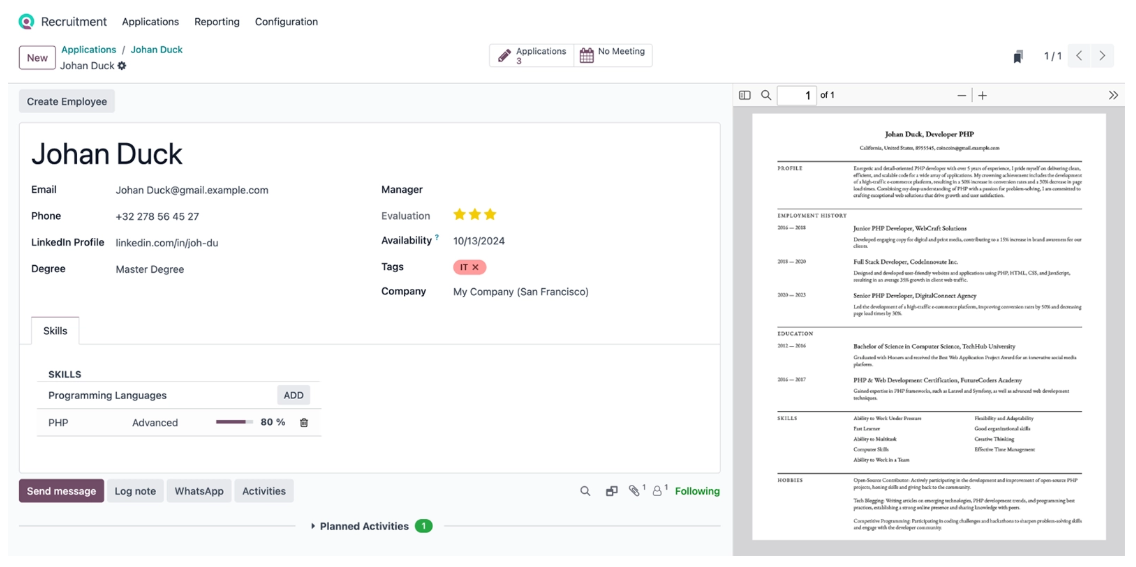
Task: Set evaluation to third star
Action: (x=490, y=214)
